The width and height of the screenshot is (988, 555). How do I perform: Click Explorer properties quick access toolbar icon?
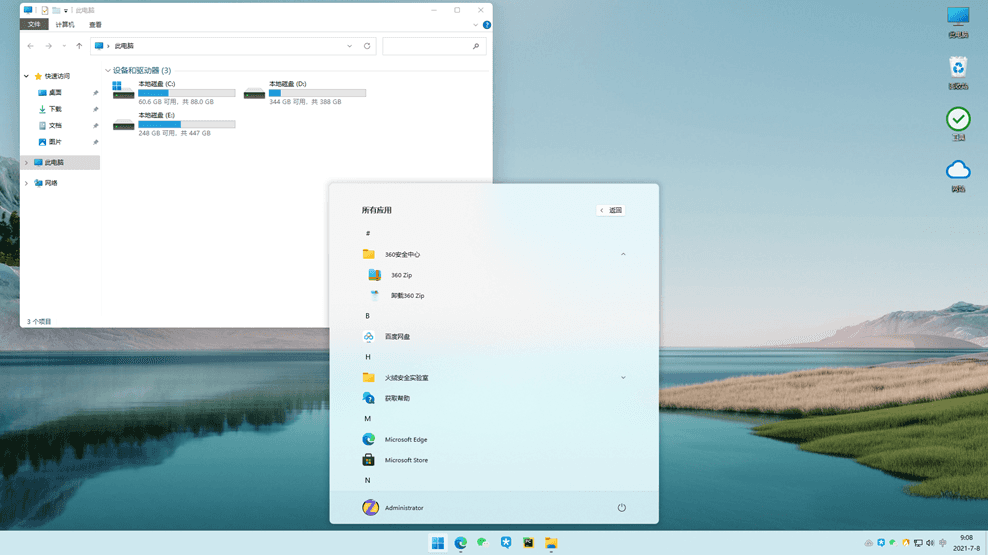pos(45,10)
